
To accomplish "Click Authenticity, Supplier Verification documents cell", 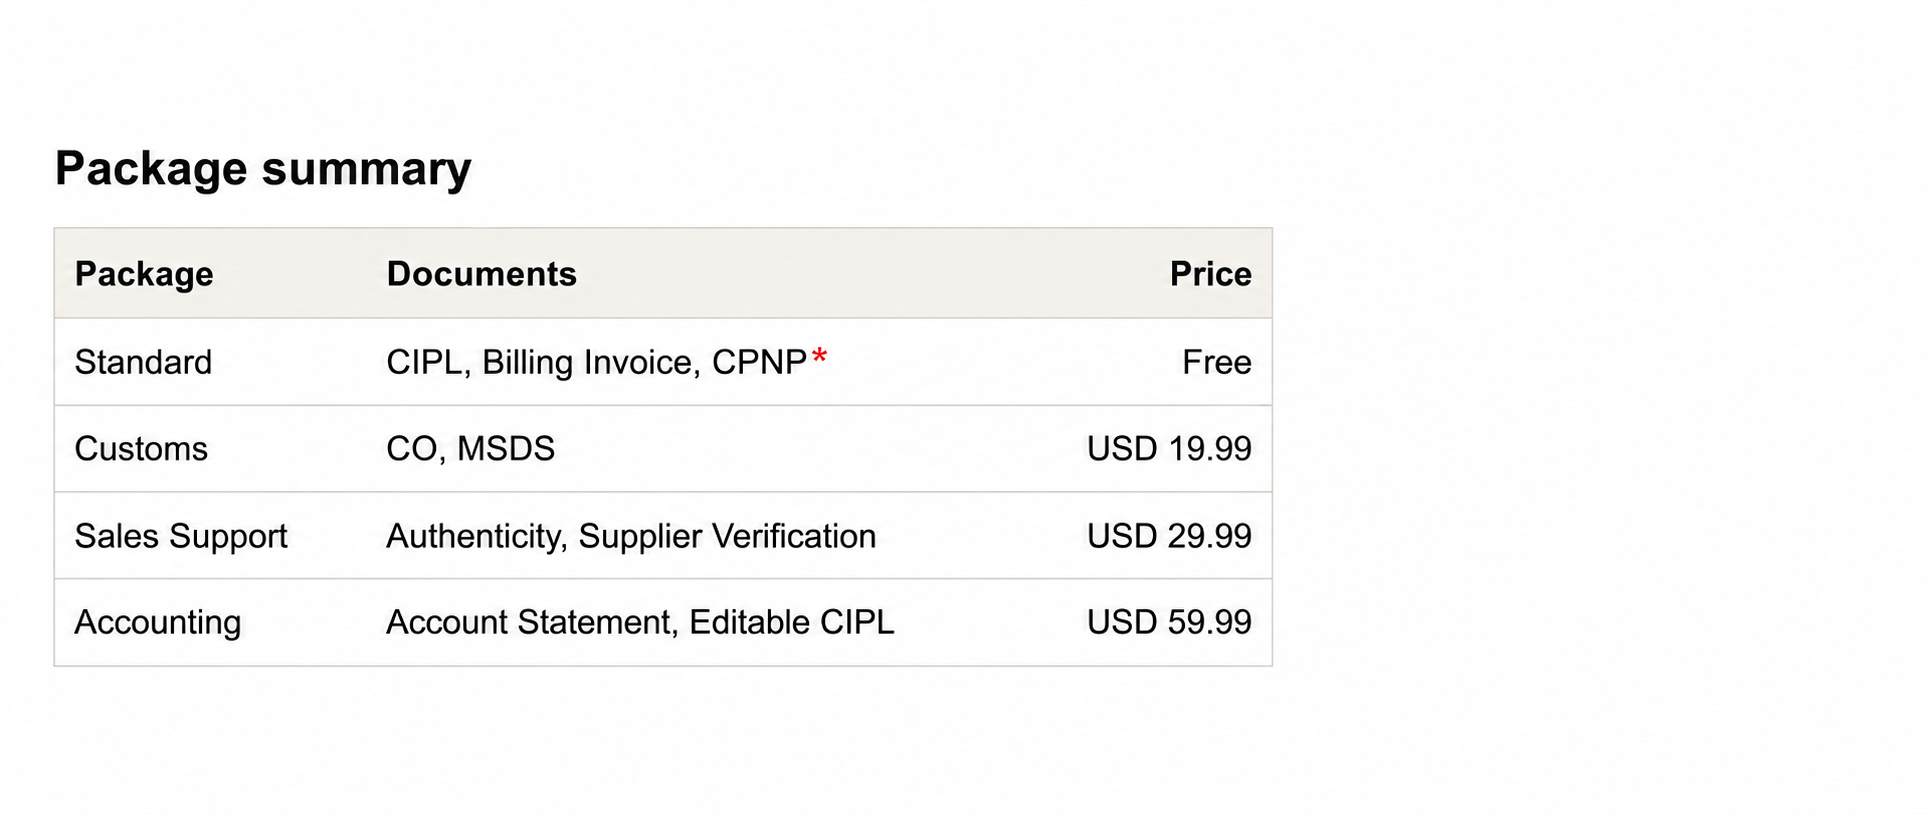I will [631, 536].
